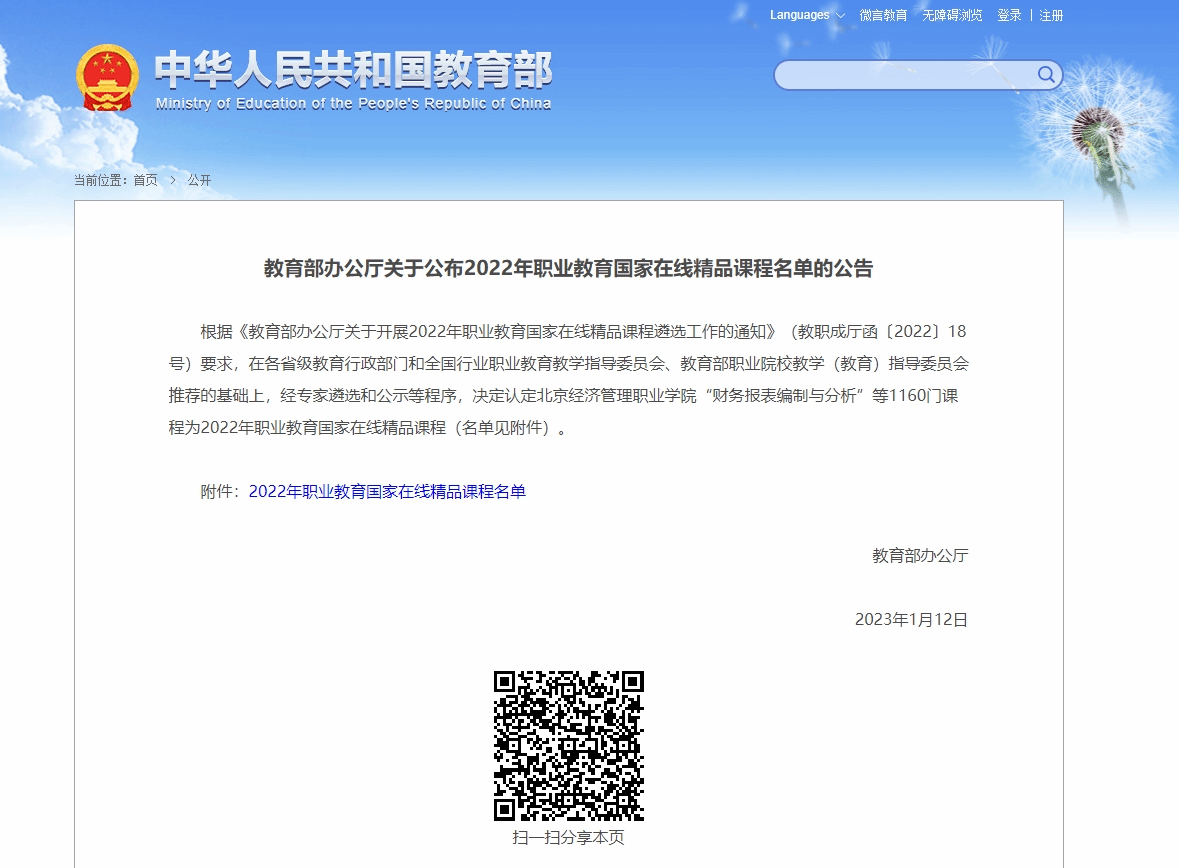Click the English Ministry of Education subtitle
The width and height of the screenshot is (1179, 868).
[x=353, y=103]
